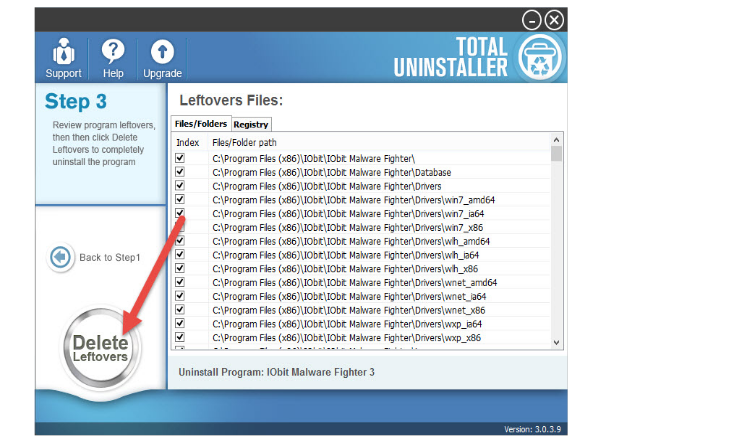Image resolution: width=750 pixels, height=442 pixels.
Task: Toggle checkbox for Drivers\wxp_x86
Action: 180,337
